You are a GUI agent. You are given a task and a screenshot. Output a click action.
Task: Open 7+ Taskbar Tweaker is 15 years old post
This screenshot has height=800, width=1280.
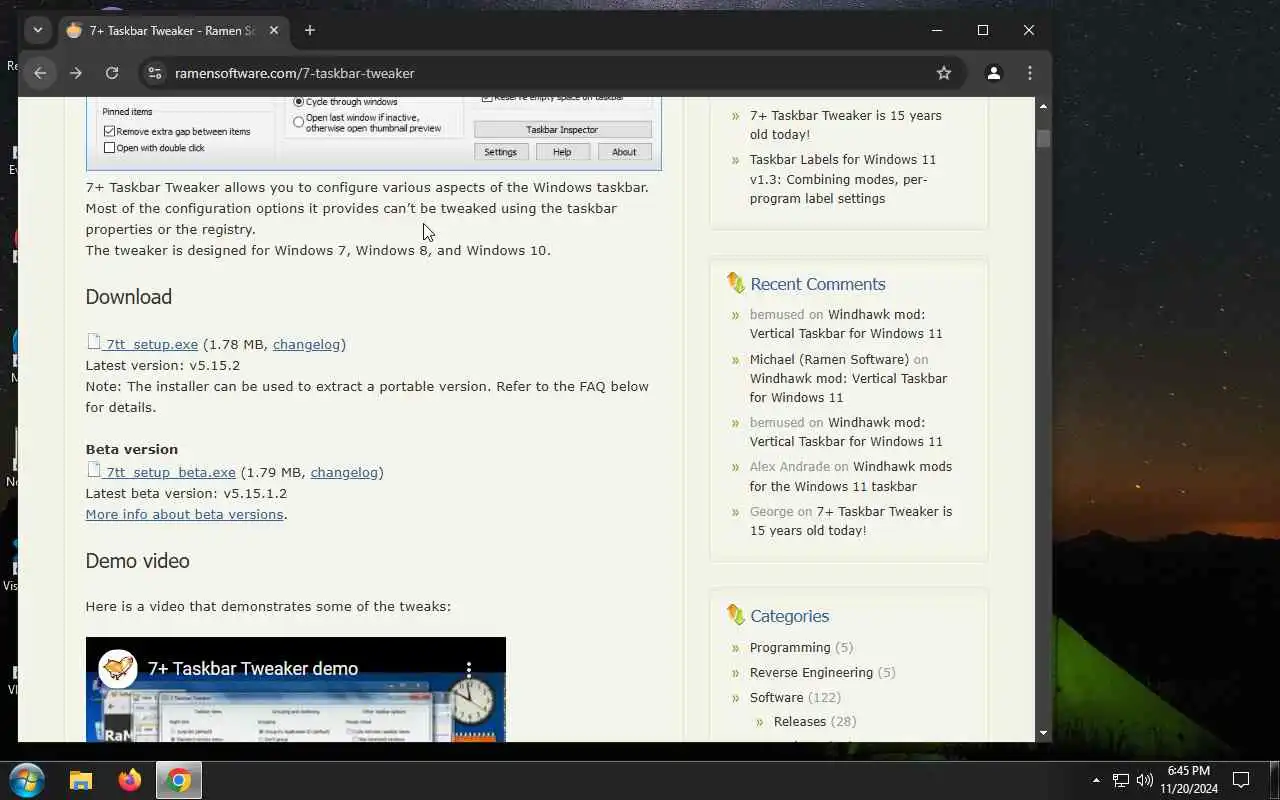click(846, 125)
